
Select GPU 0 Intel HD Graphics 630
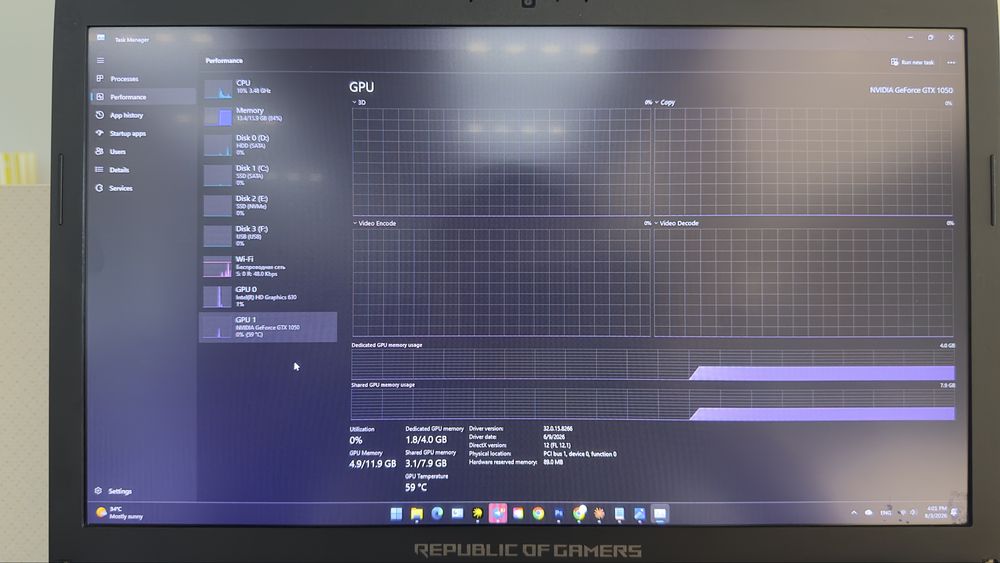tap(268, 296)
